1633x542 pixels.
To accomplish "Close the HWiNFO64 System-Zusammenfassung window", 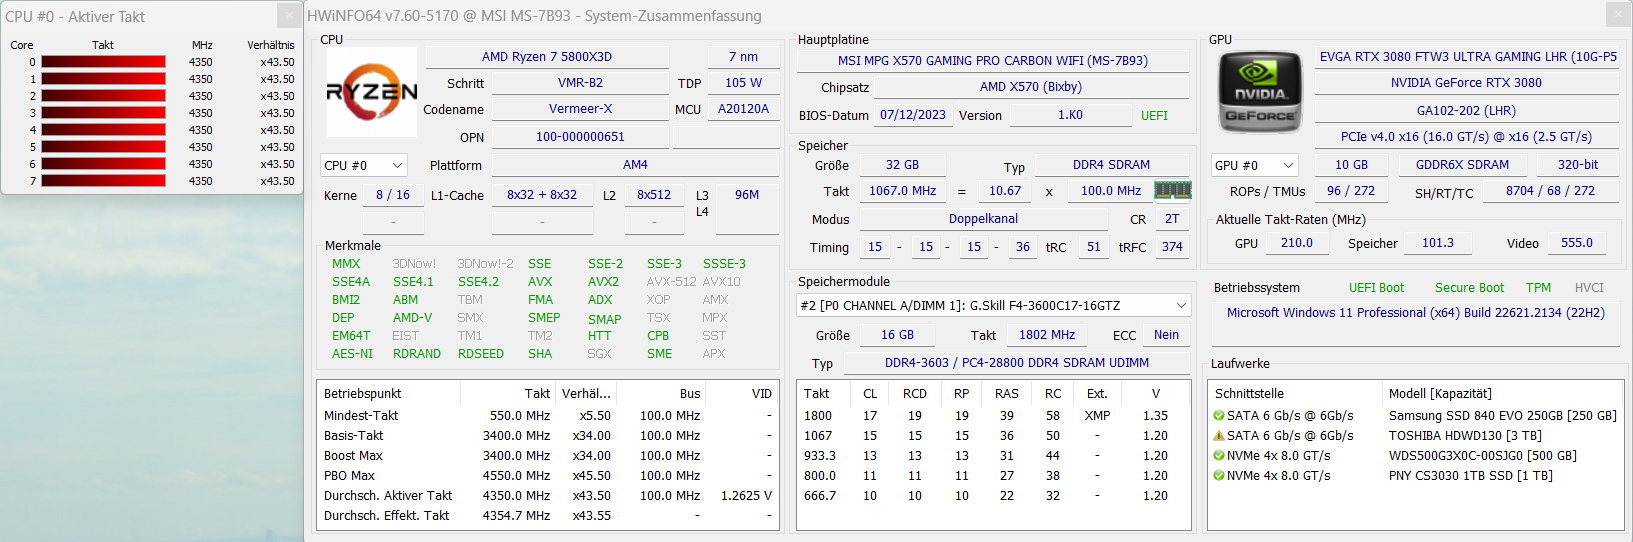I will coord(1619,15).
